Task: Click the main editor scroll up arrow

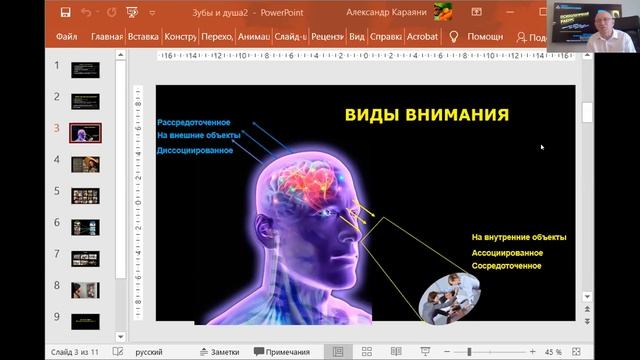Action: click(587, 55)
